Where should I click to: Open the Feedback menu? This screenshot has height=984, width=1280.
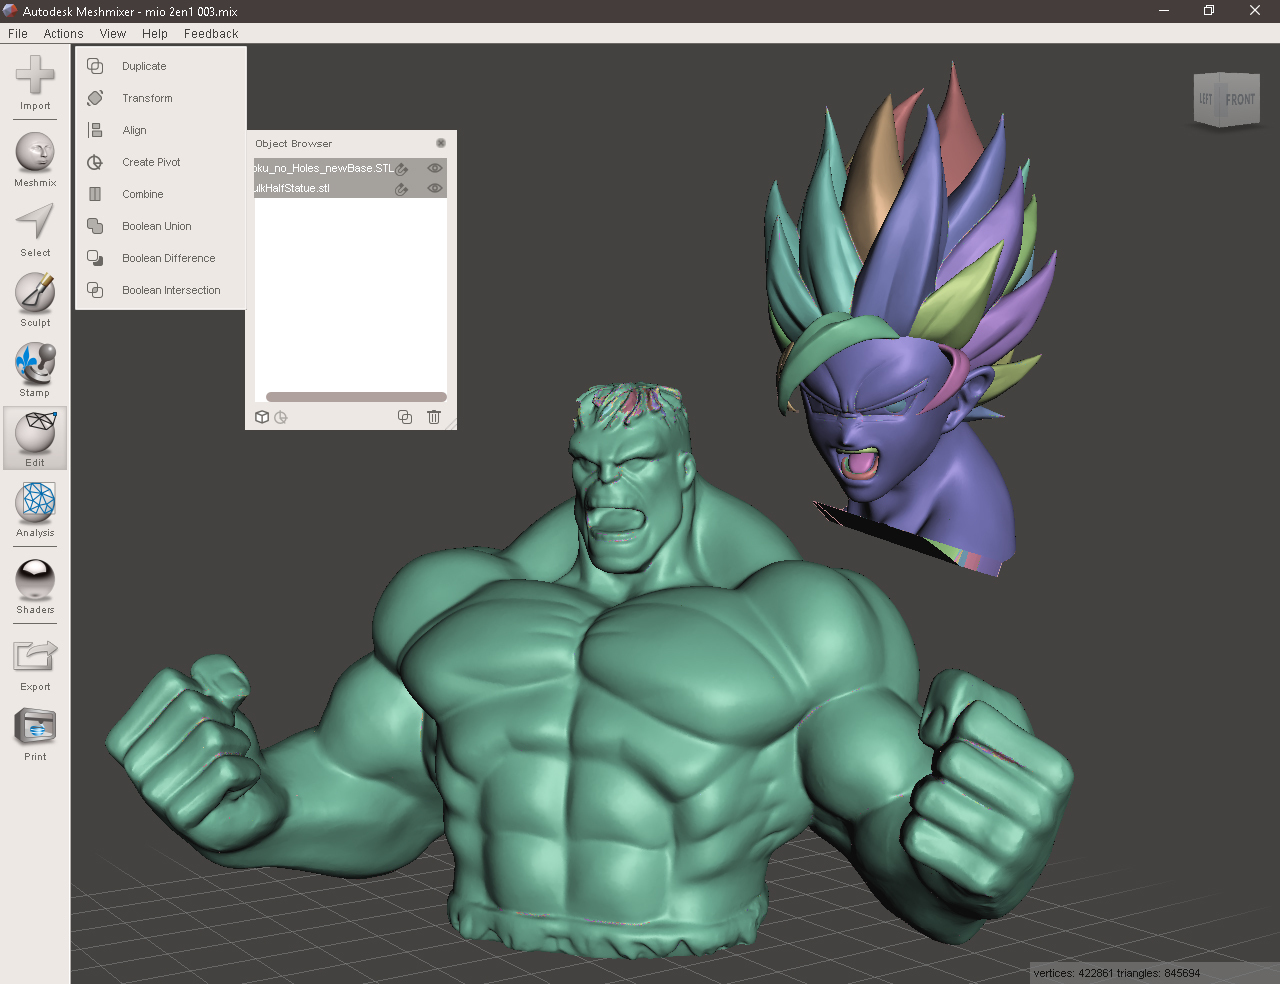click(211, 33)
